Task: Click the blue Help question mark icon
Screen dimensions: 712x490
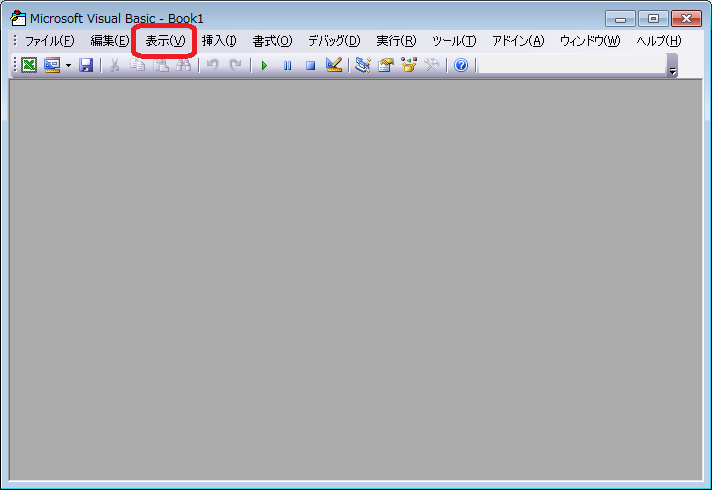Action: tap(461, 65)
